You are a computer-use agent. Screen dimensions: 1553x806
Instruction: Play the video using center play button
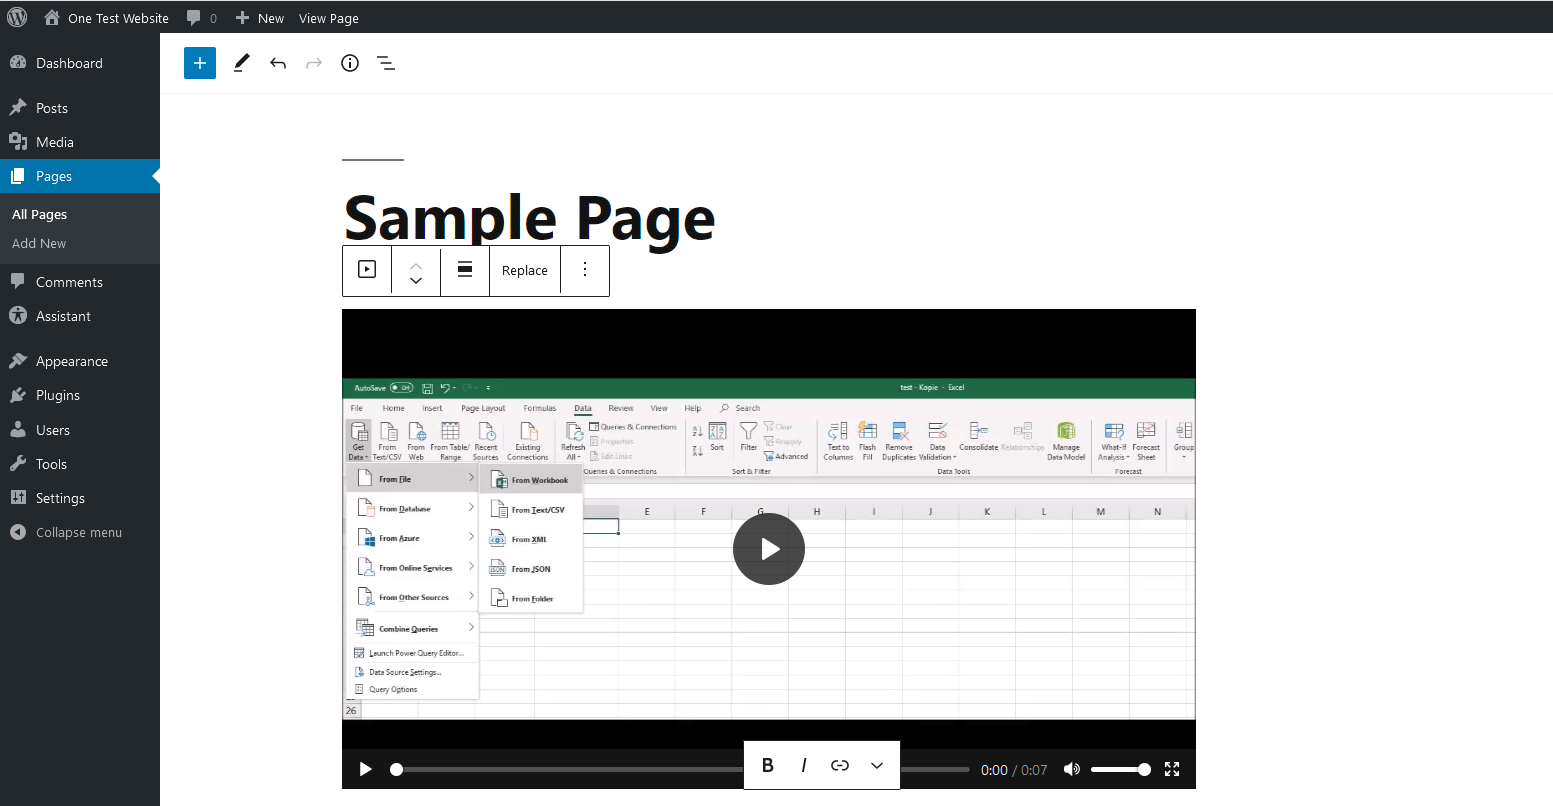click(769, 549)
